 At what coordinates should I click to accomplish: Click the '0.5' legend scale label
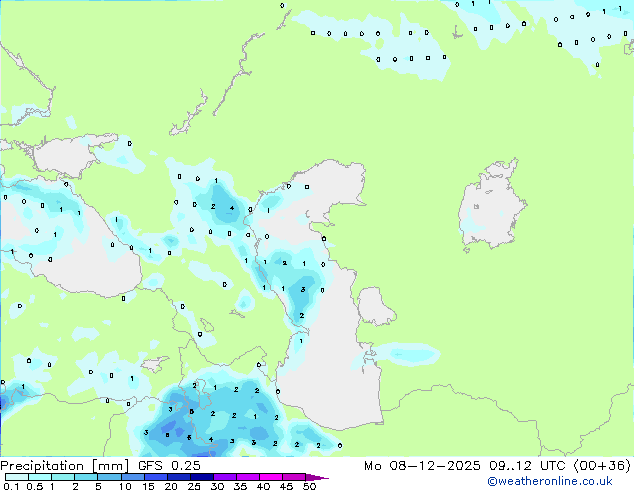pyautogui.click(x=35, y=486)
